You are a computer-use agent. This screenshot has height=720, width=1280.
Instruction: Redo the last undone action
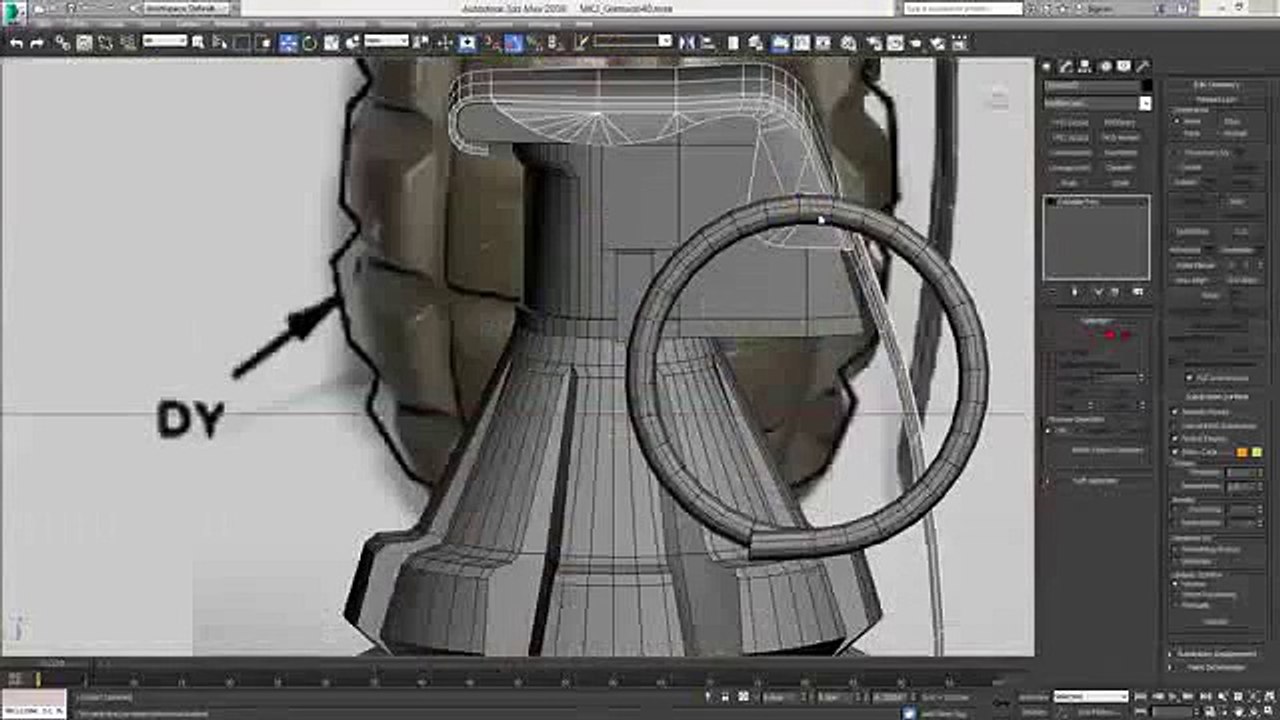click(x=37, y=43)
